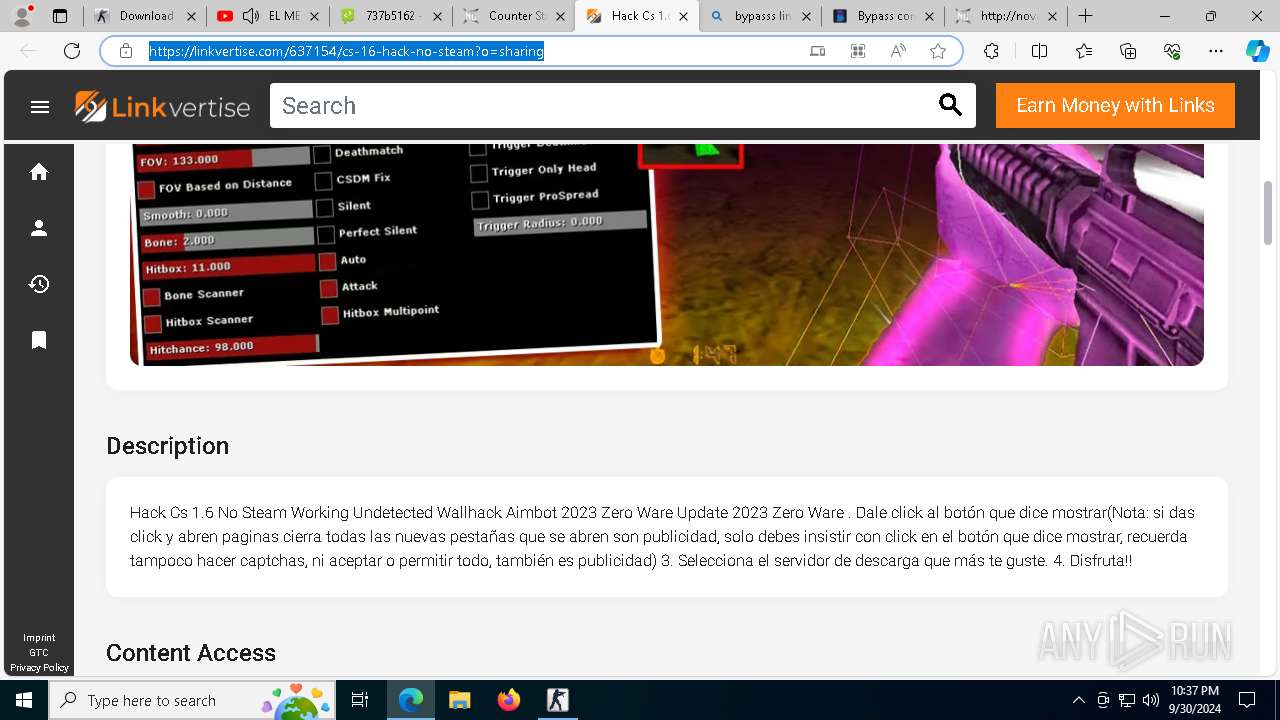Screen dimensions: 1280x720
Task: Open Edge Extensions puzzle icon
Action: [x=991, y=51]
